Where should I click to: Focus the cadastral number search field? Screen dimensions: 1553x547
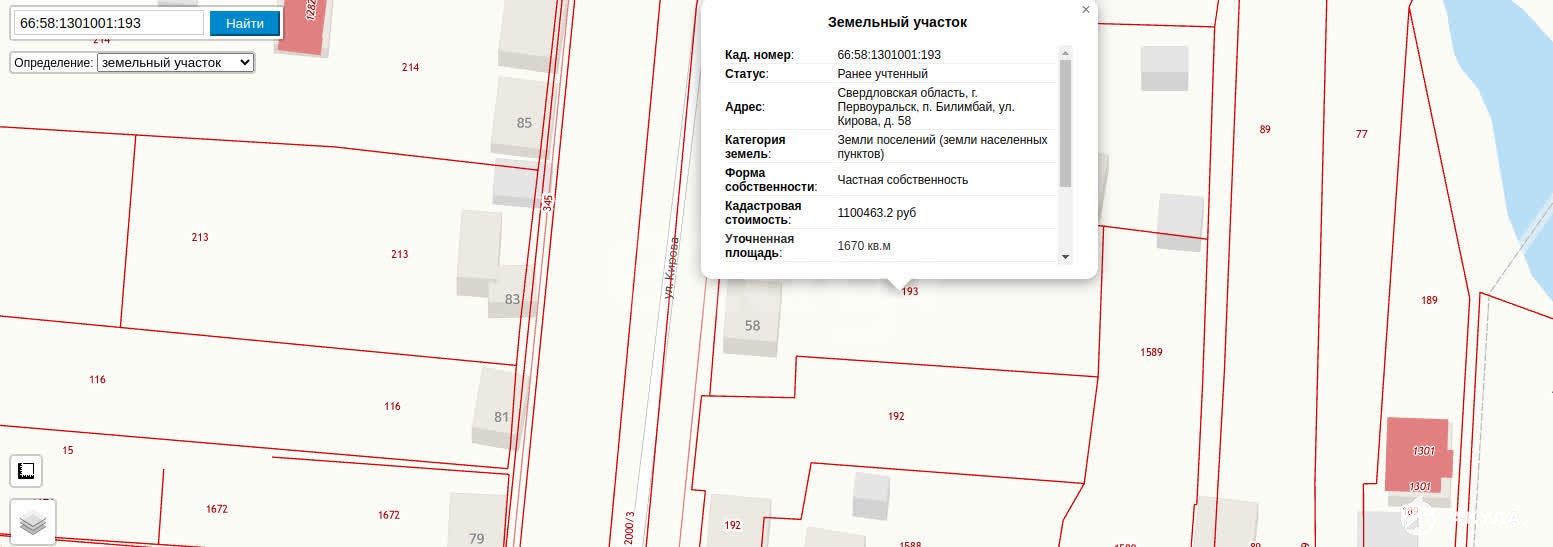(109, 23)
